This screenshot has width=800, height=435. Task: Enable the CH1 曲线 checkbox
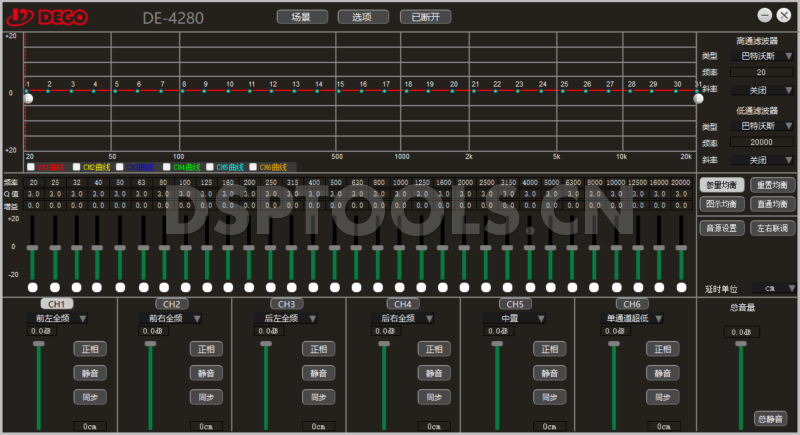coord(30,167)
